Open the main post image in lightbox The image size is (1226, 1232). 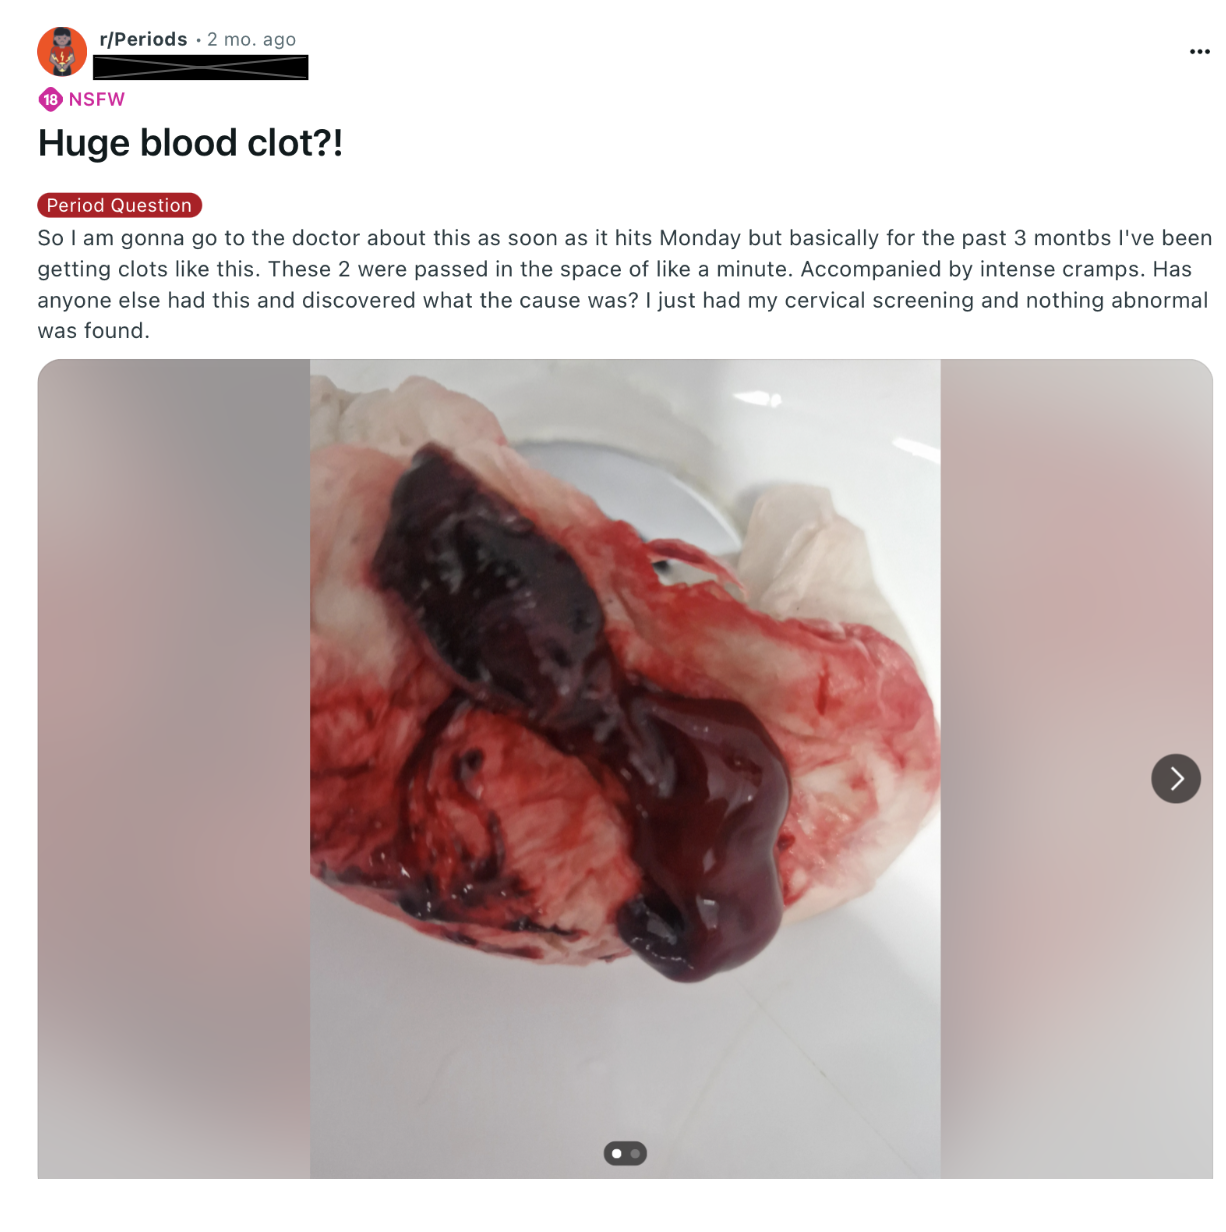click(x=625, y=768)
